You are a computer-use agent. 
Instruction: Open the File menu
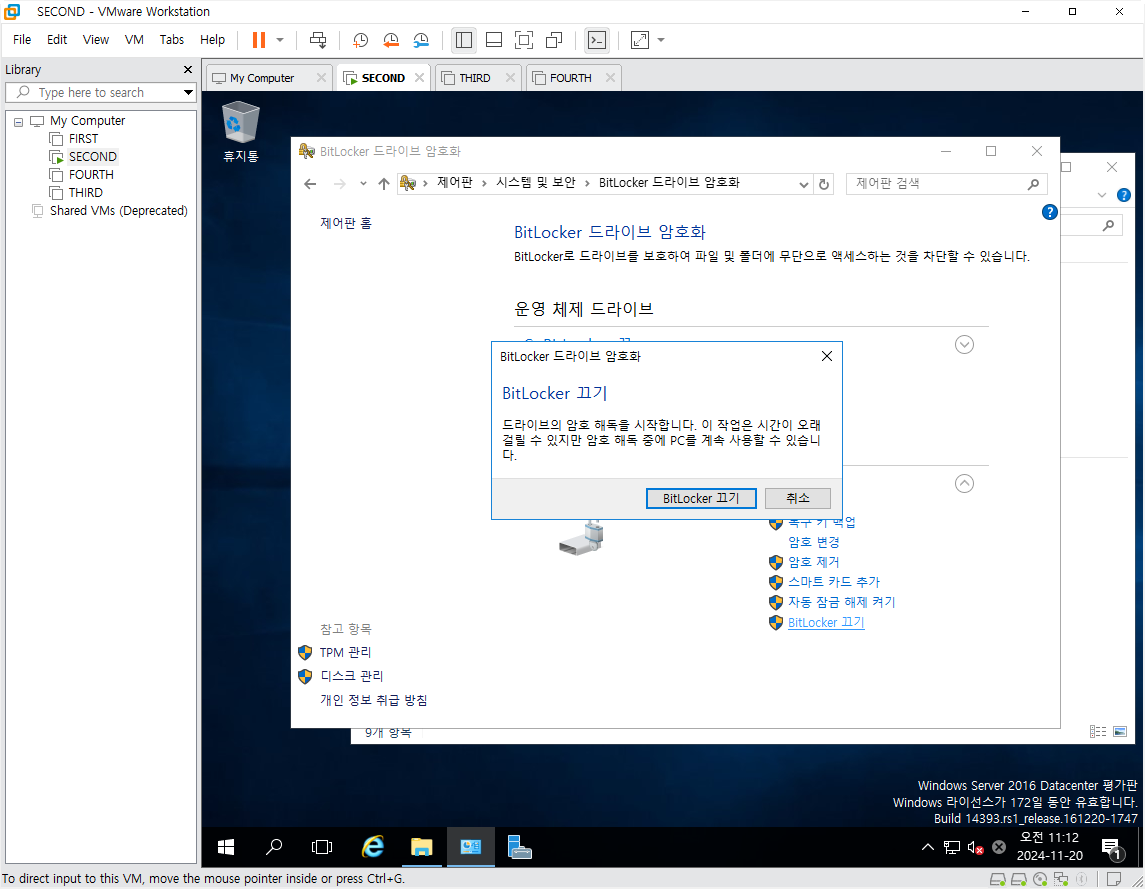22,39
